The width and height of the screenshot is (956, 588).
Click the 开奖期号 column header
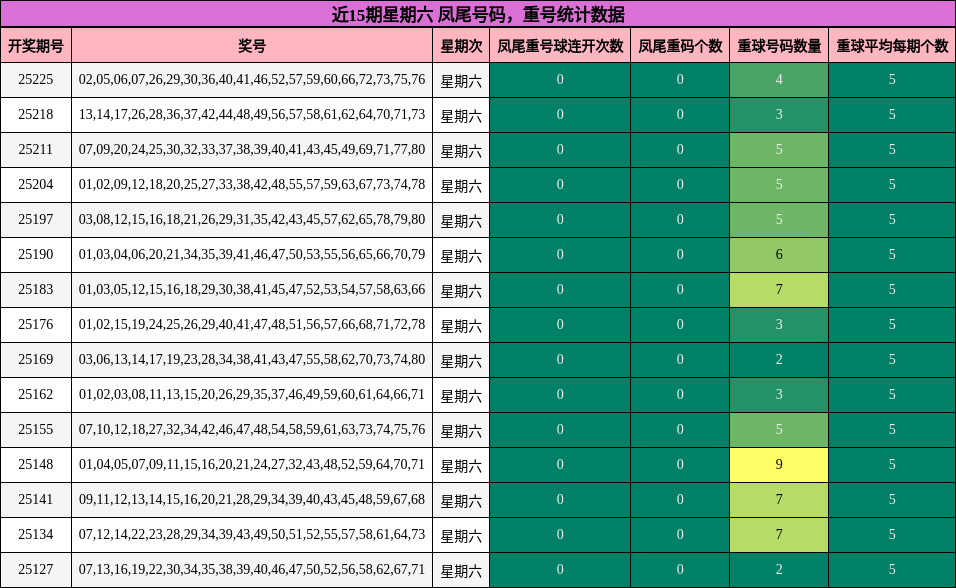[x=36, y=45]
